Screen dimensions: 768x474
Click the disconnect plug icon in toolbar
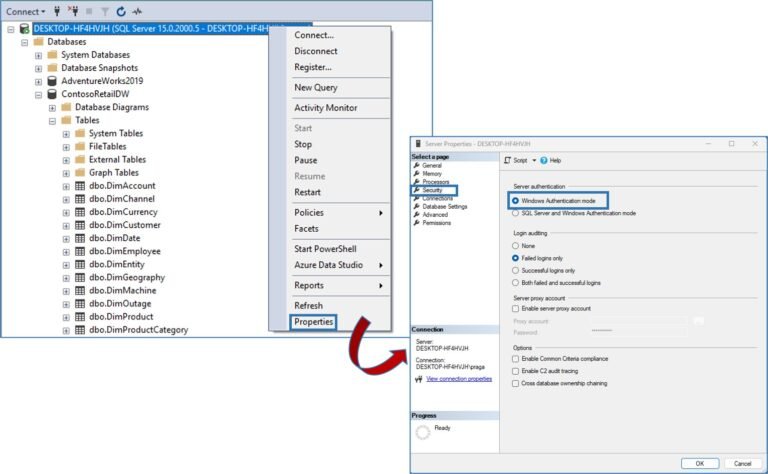(x=72, y=11)
